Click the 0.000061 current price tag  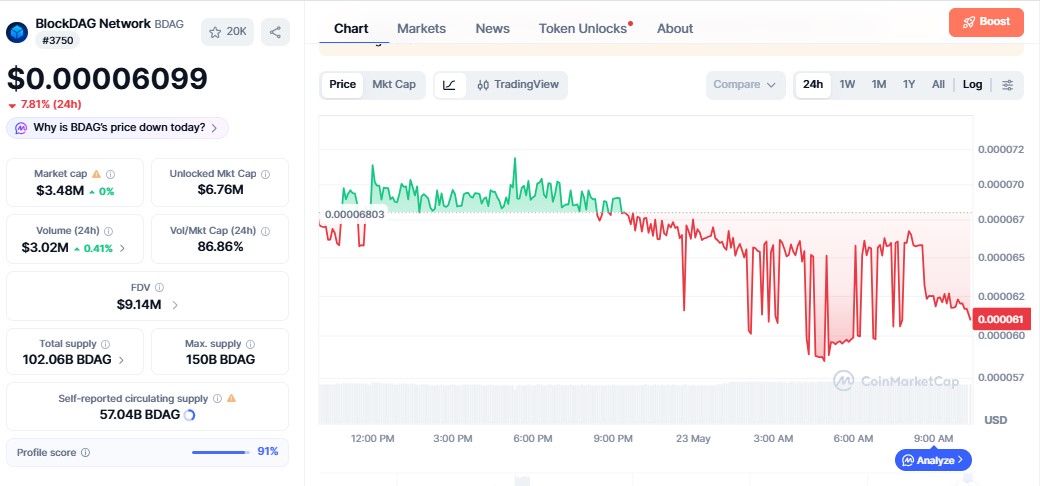(1002, 319)
